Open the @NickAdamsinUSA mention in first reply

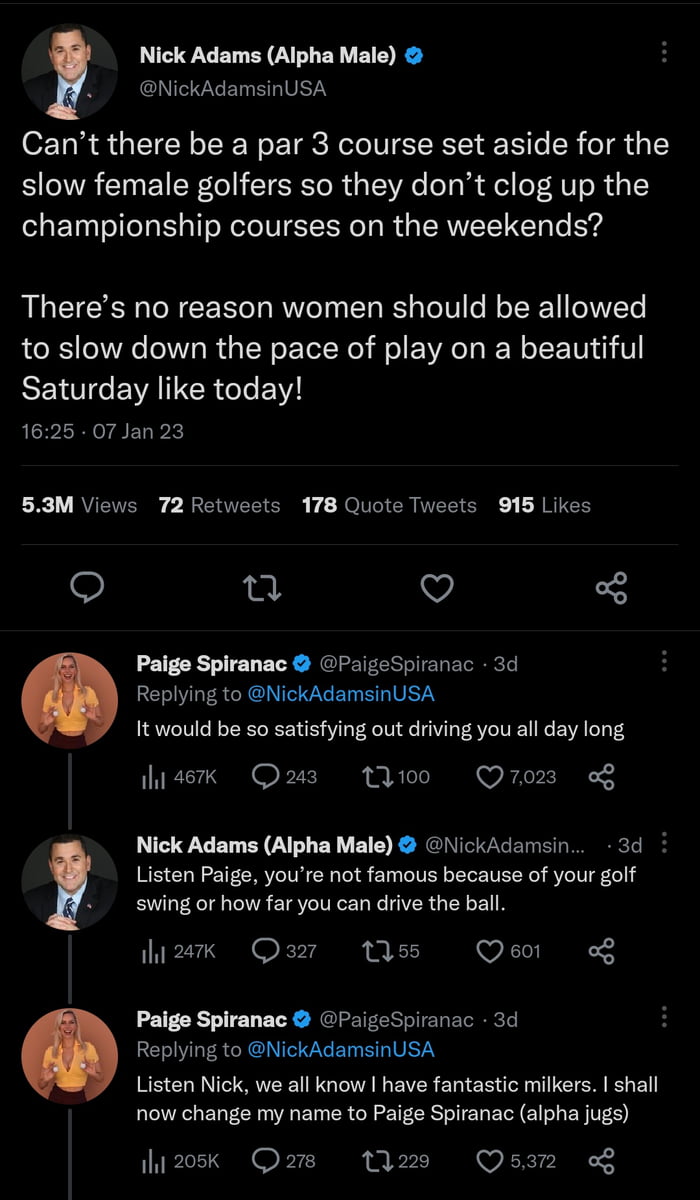(340, 694)
